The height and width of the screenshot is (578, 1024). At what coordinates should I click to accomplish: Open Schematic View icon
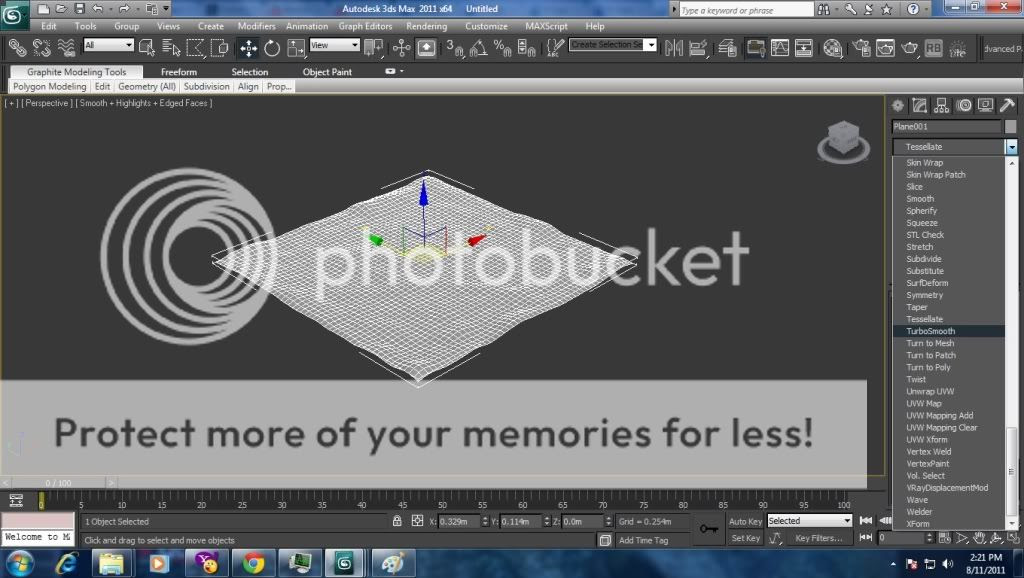click(x=804, y=48)
